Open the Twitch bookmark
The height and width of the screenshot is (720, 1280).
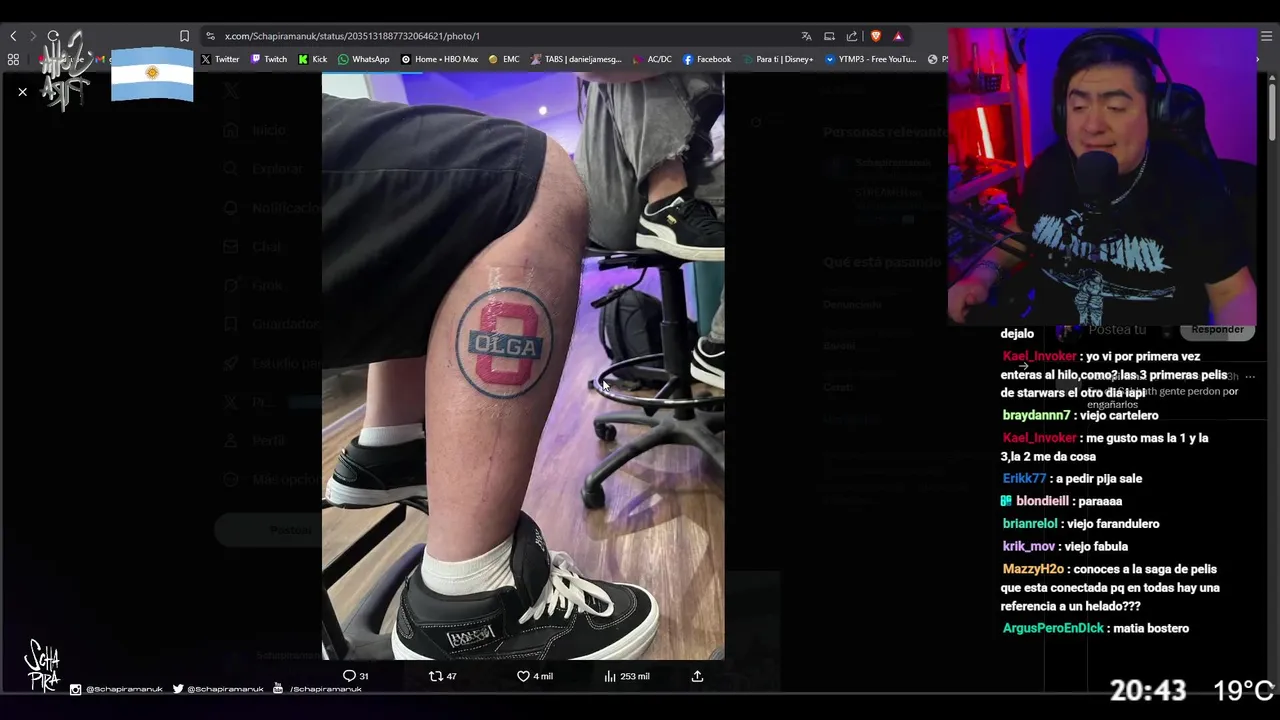tap(269, 59)
